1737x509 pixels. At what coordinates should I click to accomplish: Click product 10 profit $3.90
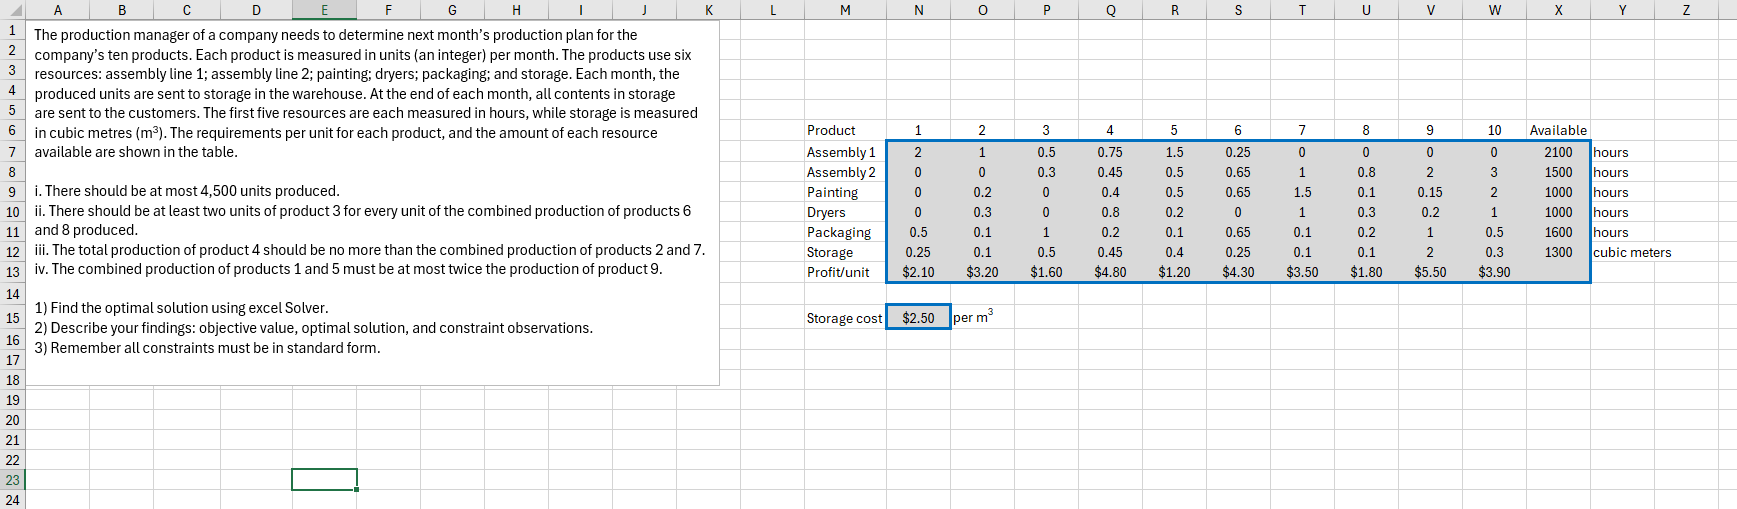[x=1494, y=272]
